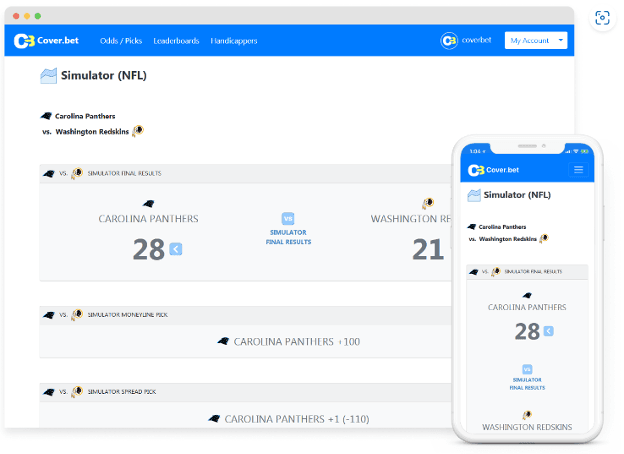Click Carolina Panthers team name in desktop matchup header

[85, 116]
